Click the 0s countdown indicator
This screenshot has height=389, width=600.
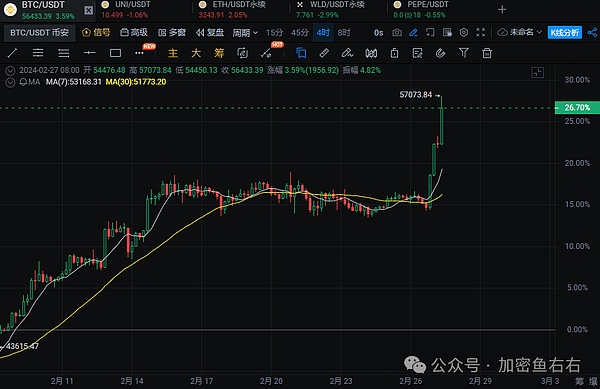[378, 33]
